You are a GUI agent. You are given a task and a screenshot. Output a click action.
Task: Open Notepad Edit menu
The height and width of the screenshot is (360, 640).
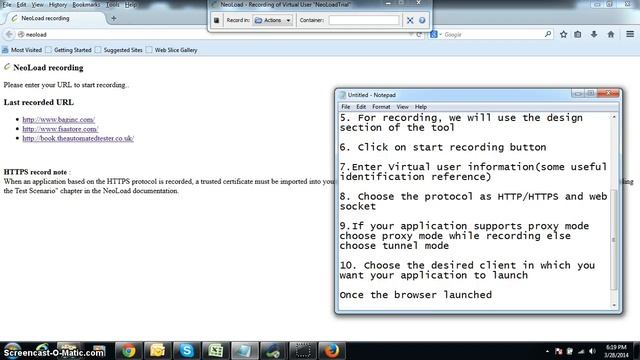click(x=361, y=107)
